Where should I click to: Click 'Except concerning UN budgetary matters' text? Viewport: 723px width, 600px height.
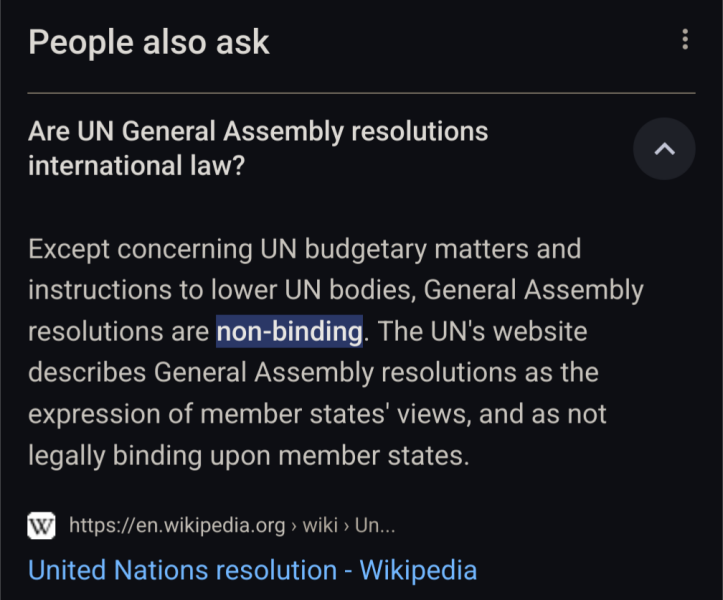[x=304, y=248]
